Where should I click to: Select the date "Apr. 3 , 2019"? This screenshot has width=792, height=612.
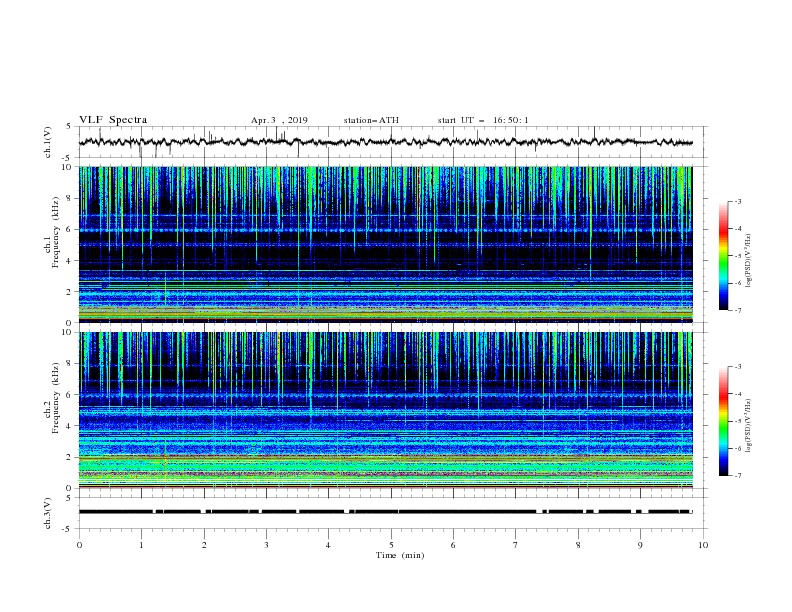tap(279, 120)
